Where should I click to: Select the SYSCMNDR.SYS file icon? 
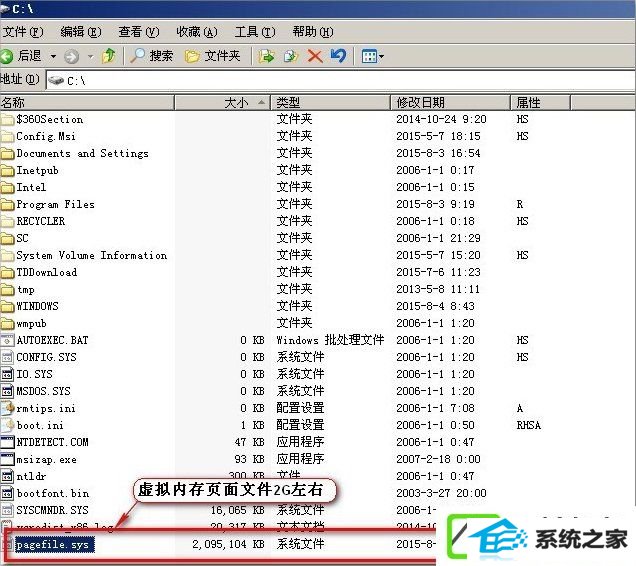coord(7,510)
